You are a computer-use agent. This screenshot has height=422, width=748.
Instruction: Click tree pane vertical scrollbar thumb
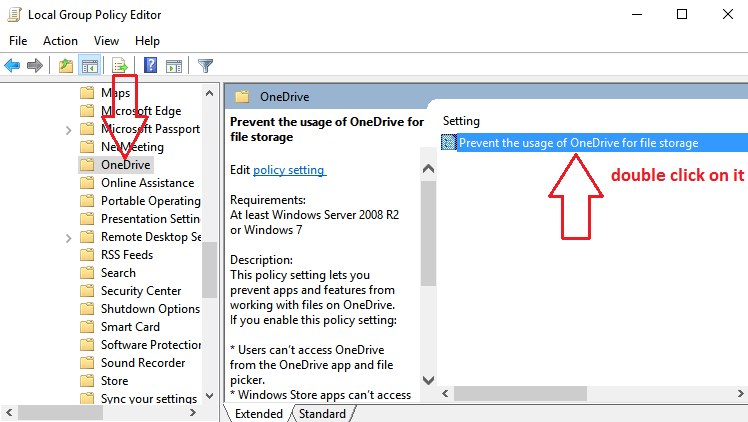tap(209, 270)
